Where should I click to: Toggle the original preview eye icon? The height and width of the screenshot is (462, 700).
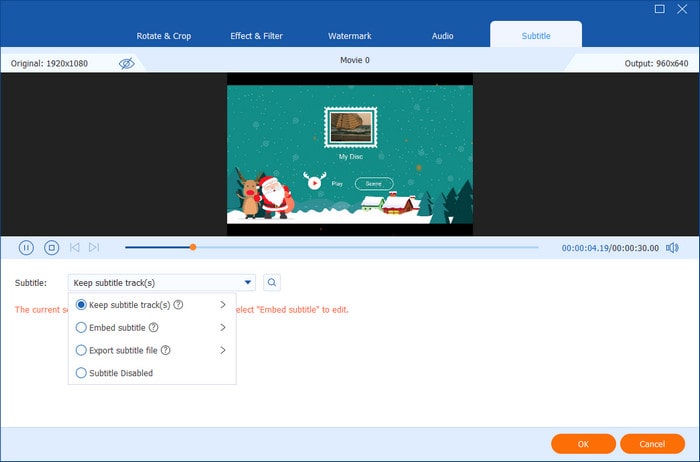coord(126,63)
